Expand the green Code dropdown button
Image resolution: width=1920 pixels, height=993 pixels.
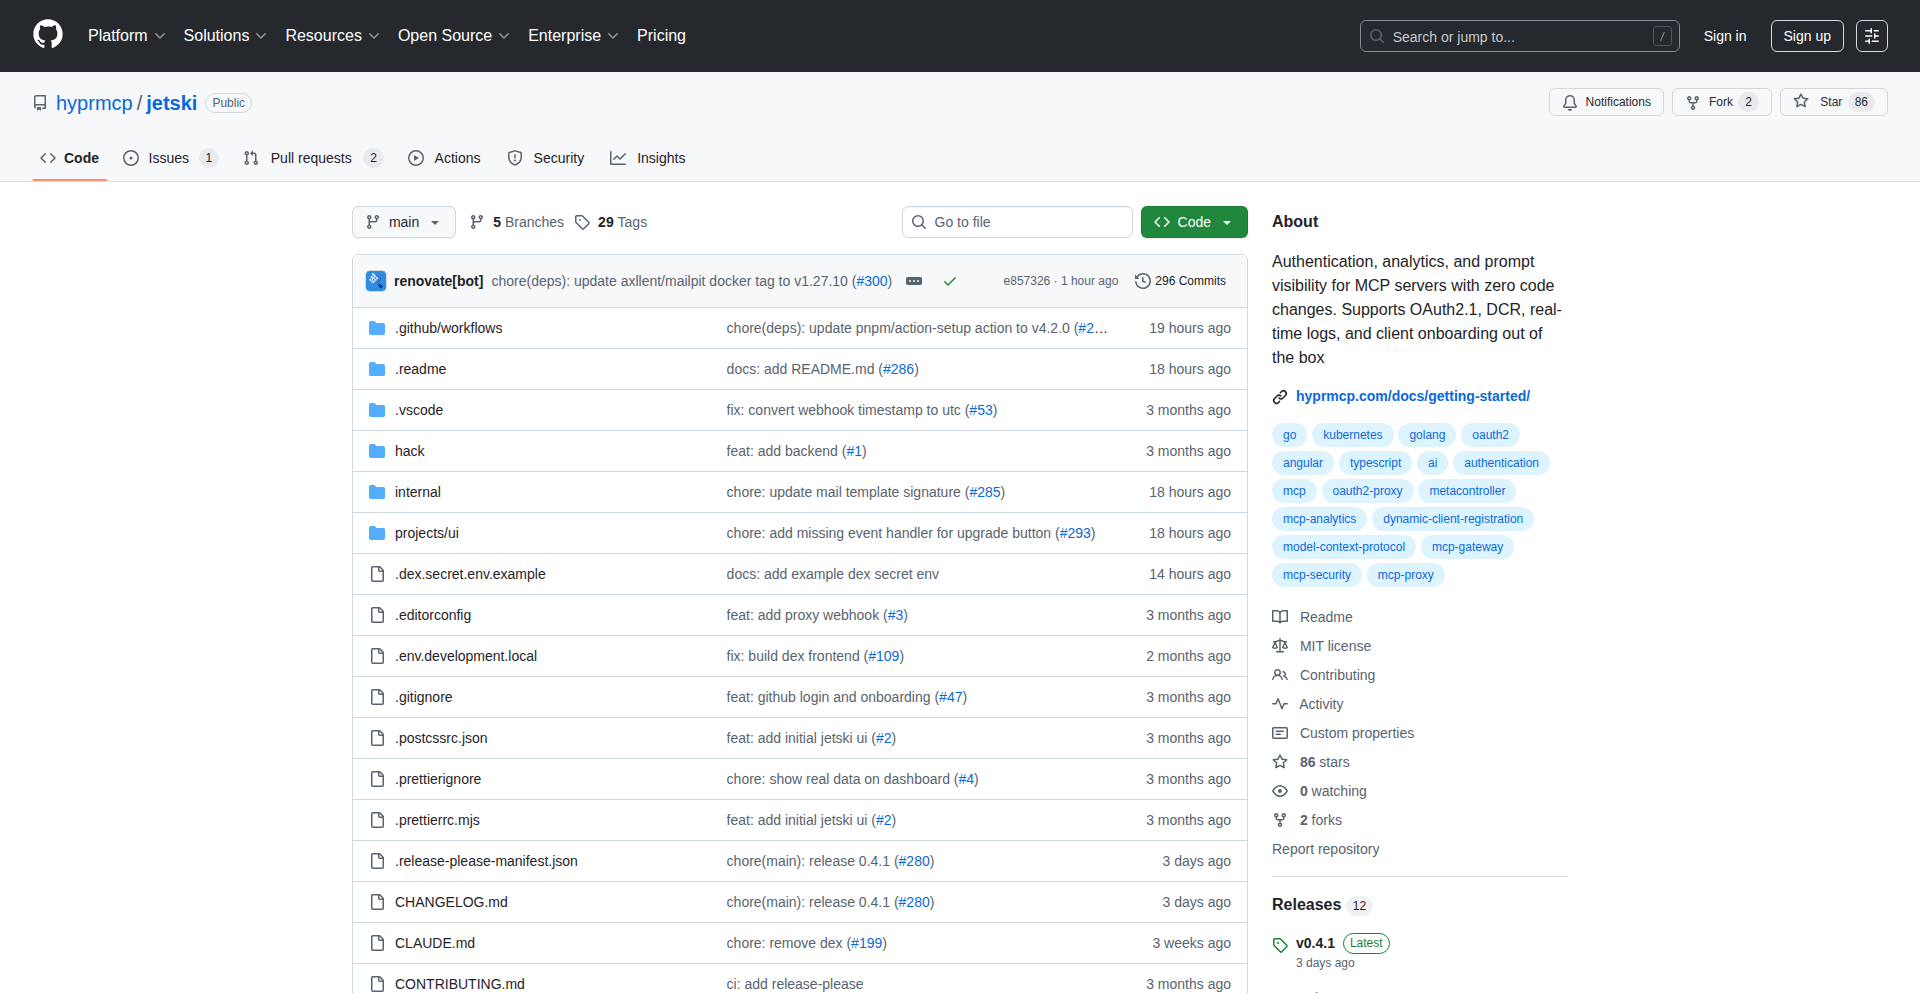coord(1194,222)
